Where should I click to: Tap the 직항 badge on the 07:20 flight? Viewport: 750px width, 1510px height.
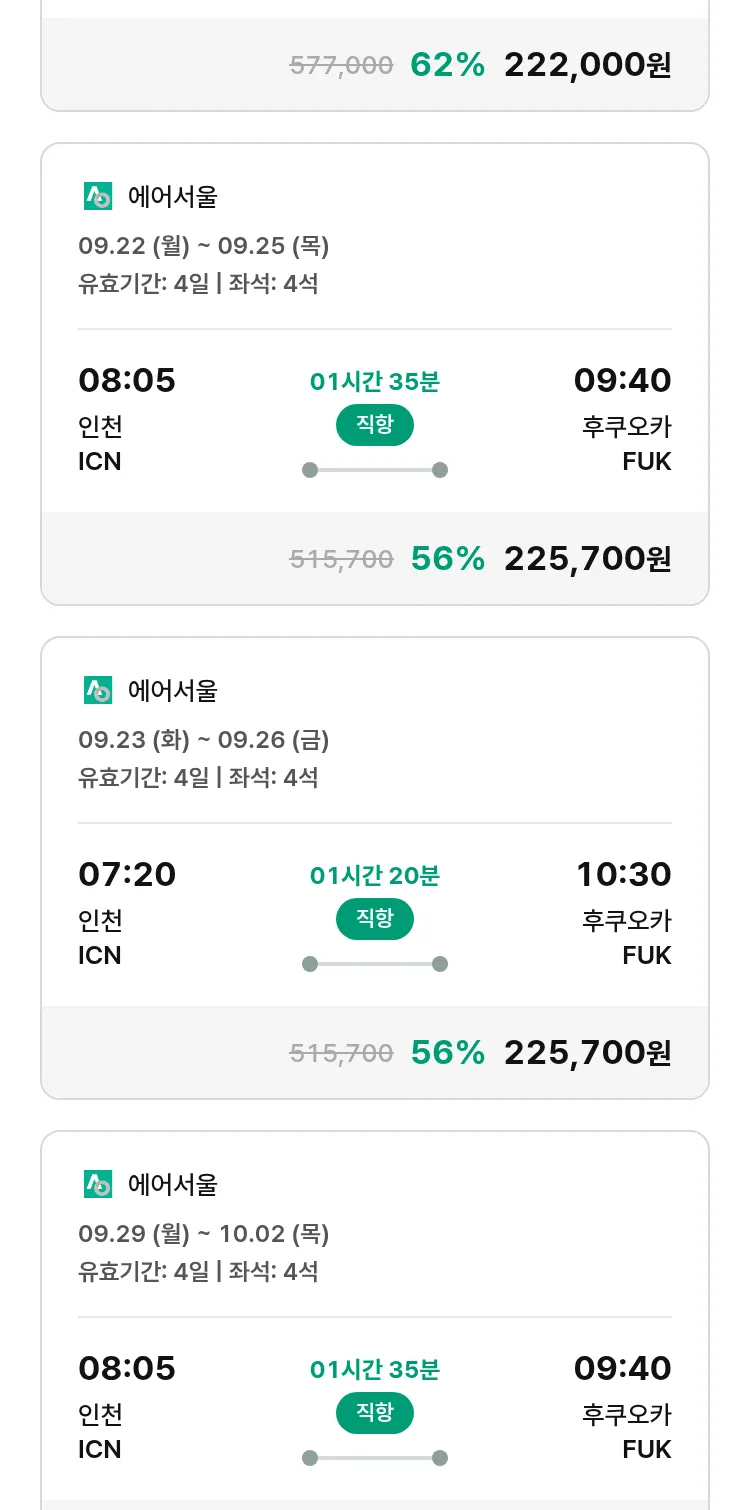(374, 919)
